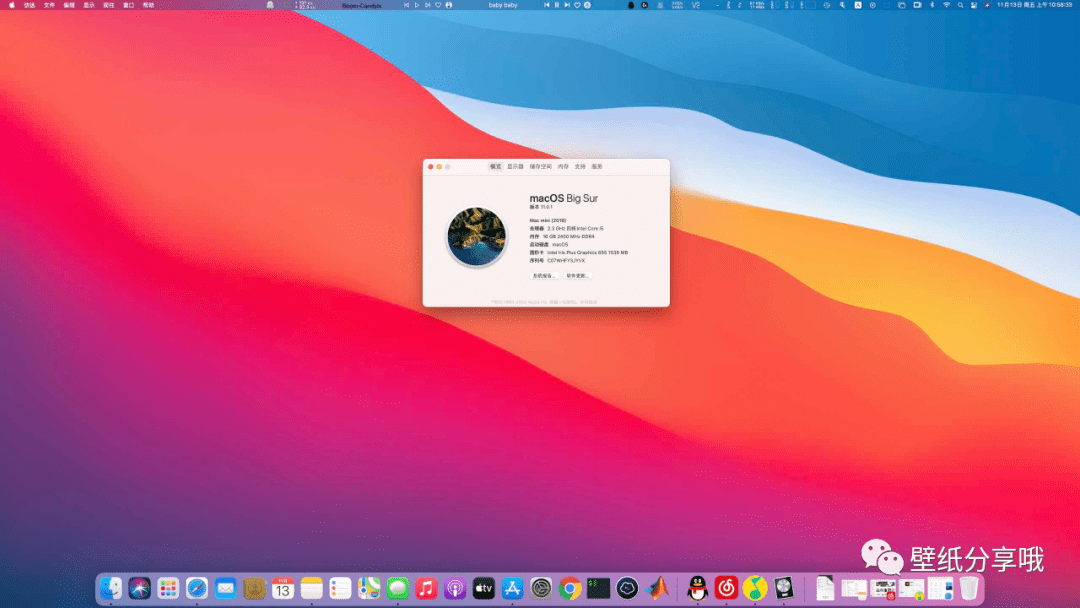Click the version 11.0.1 text

(x=541, y=207)
